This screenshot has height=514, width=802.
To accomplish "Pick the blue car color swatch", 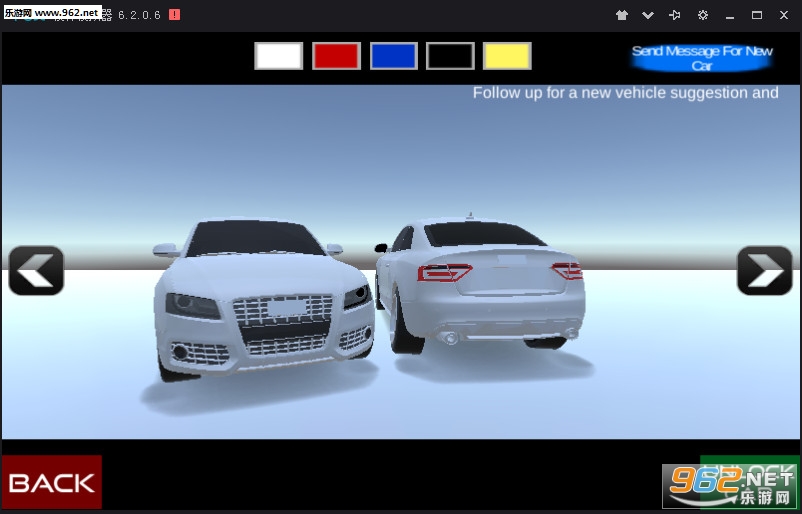I will pos(393,56).
